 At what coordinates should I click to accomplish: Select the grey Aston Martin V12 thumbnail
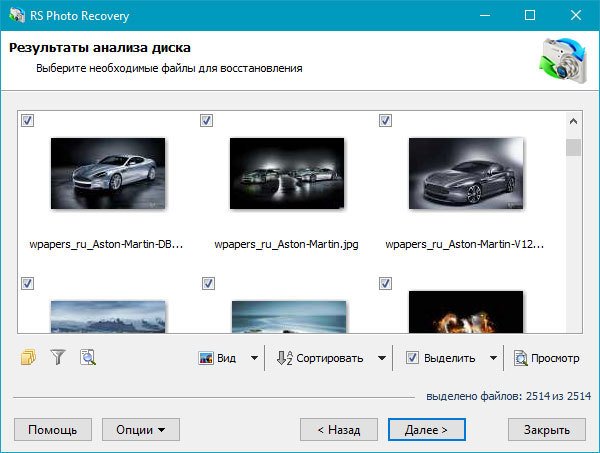point(466,173)
